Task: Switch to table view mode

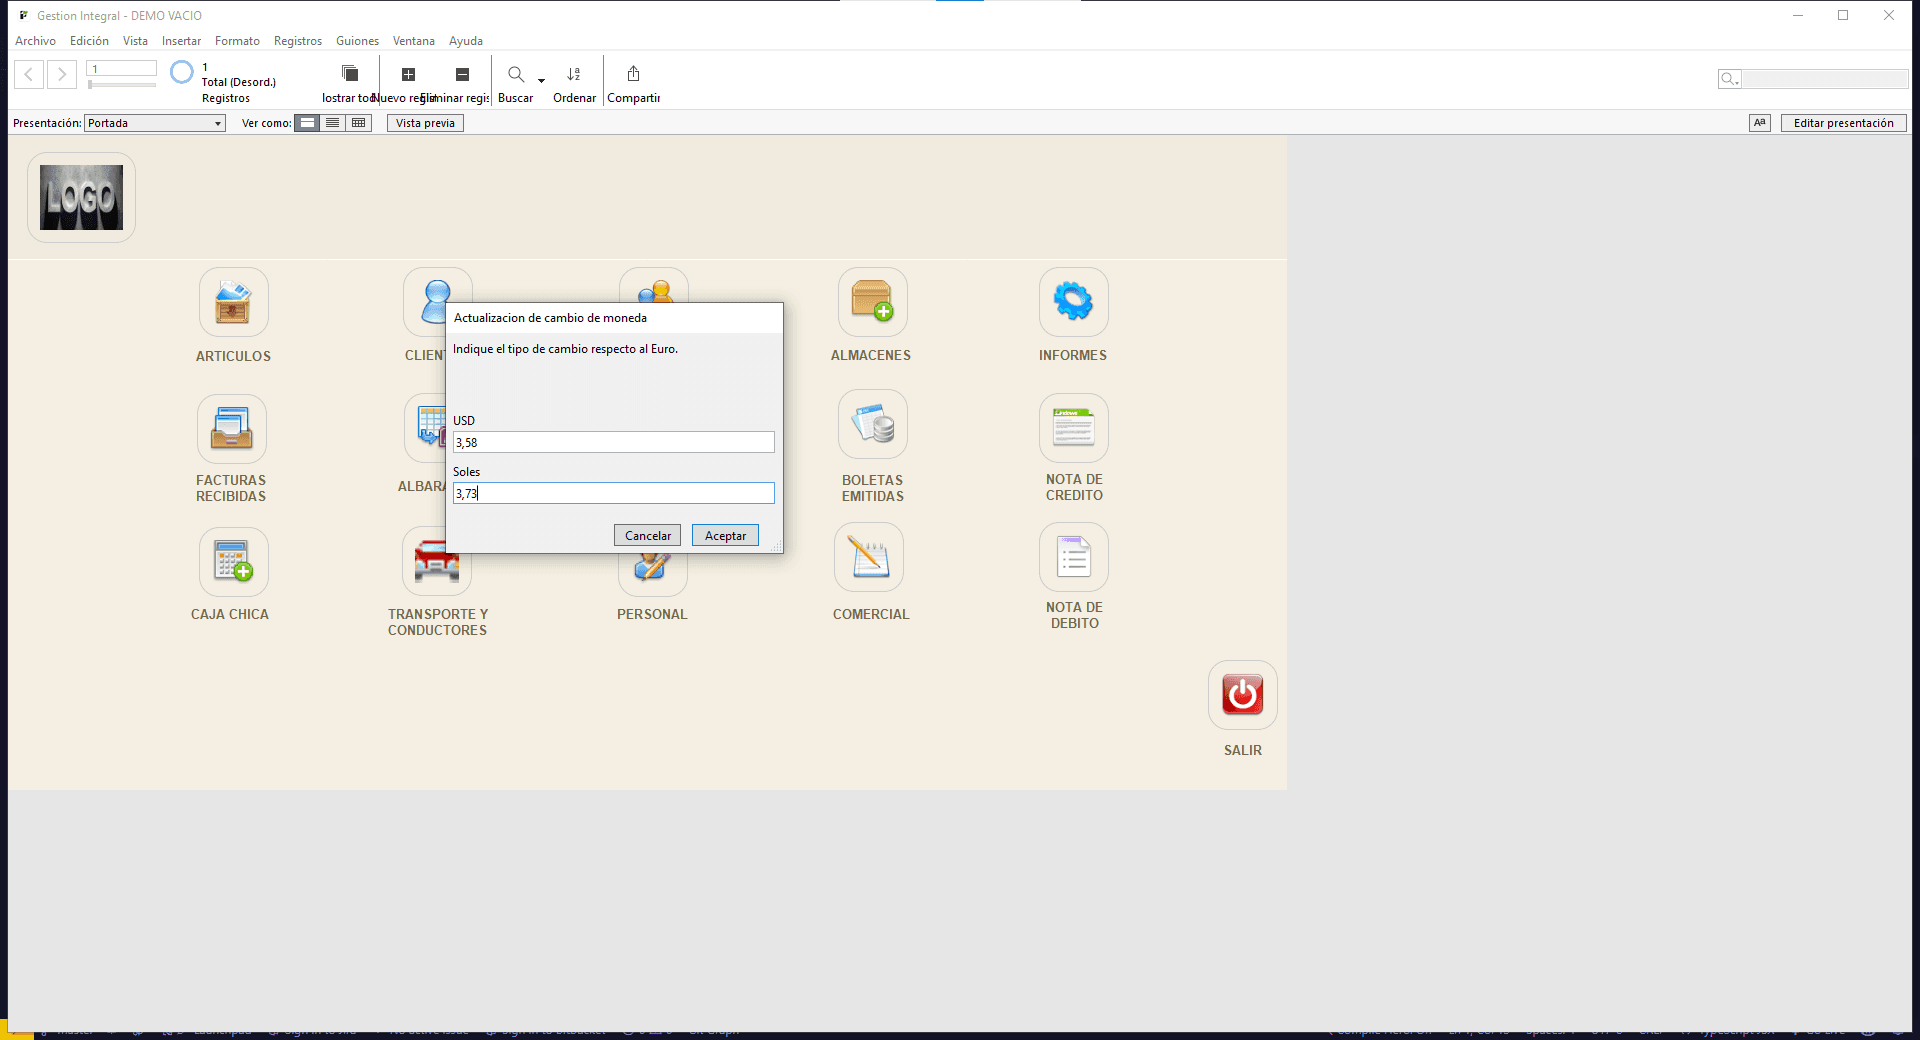Action: point(358,123)
